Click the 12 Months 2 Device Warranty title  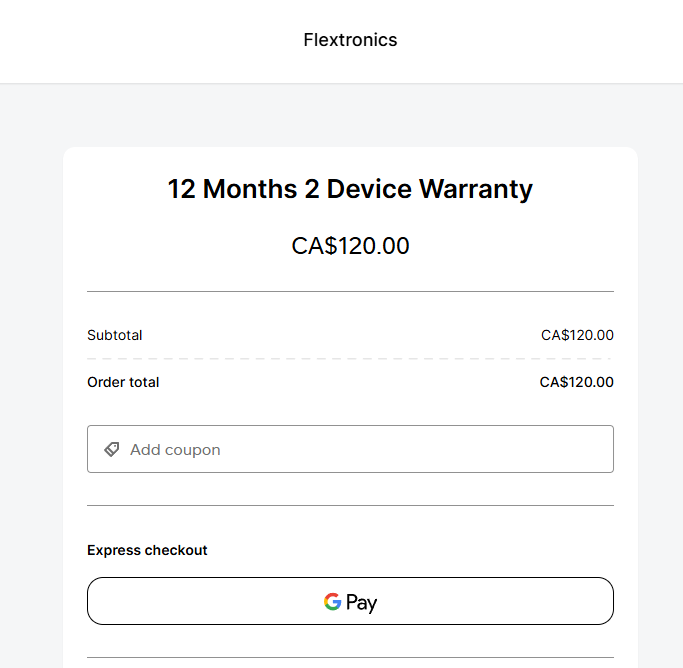coord(350,189)
